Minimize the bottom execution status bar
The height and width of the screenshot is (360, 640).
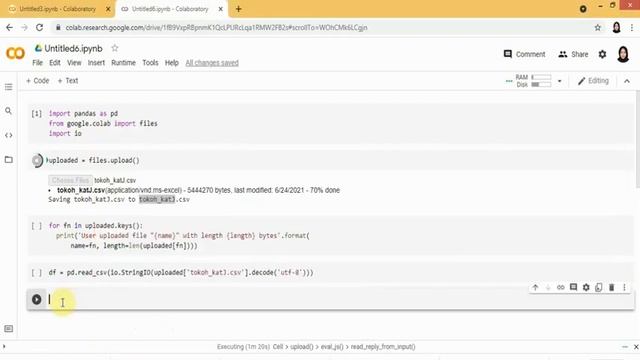click(x=624, y=347)
